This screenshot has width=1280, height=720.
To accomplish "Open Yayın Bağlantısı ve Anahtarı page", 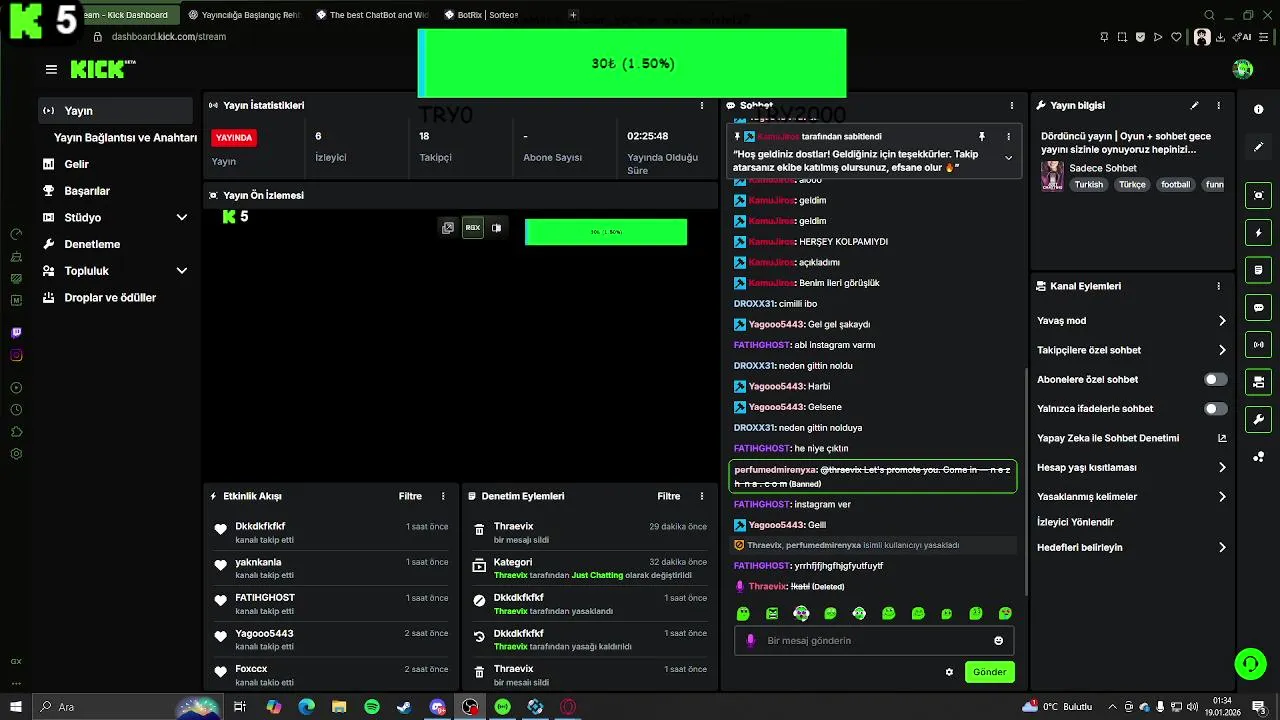I will 125,138.
